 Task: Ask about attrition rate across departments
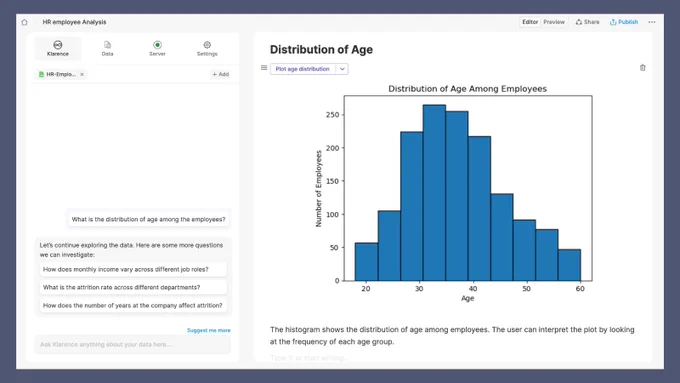pos(133,287)
